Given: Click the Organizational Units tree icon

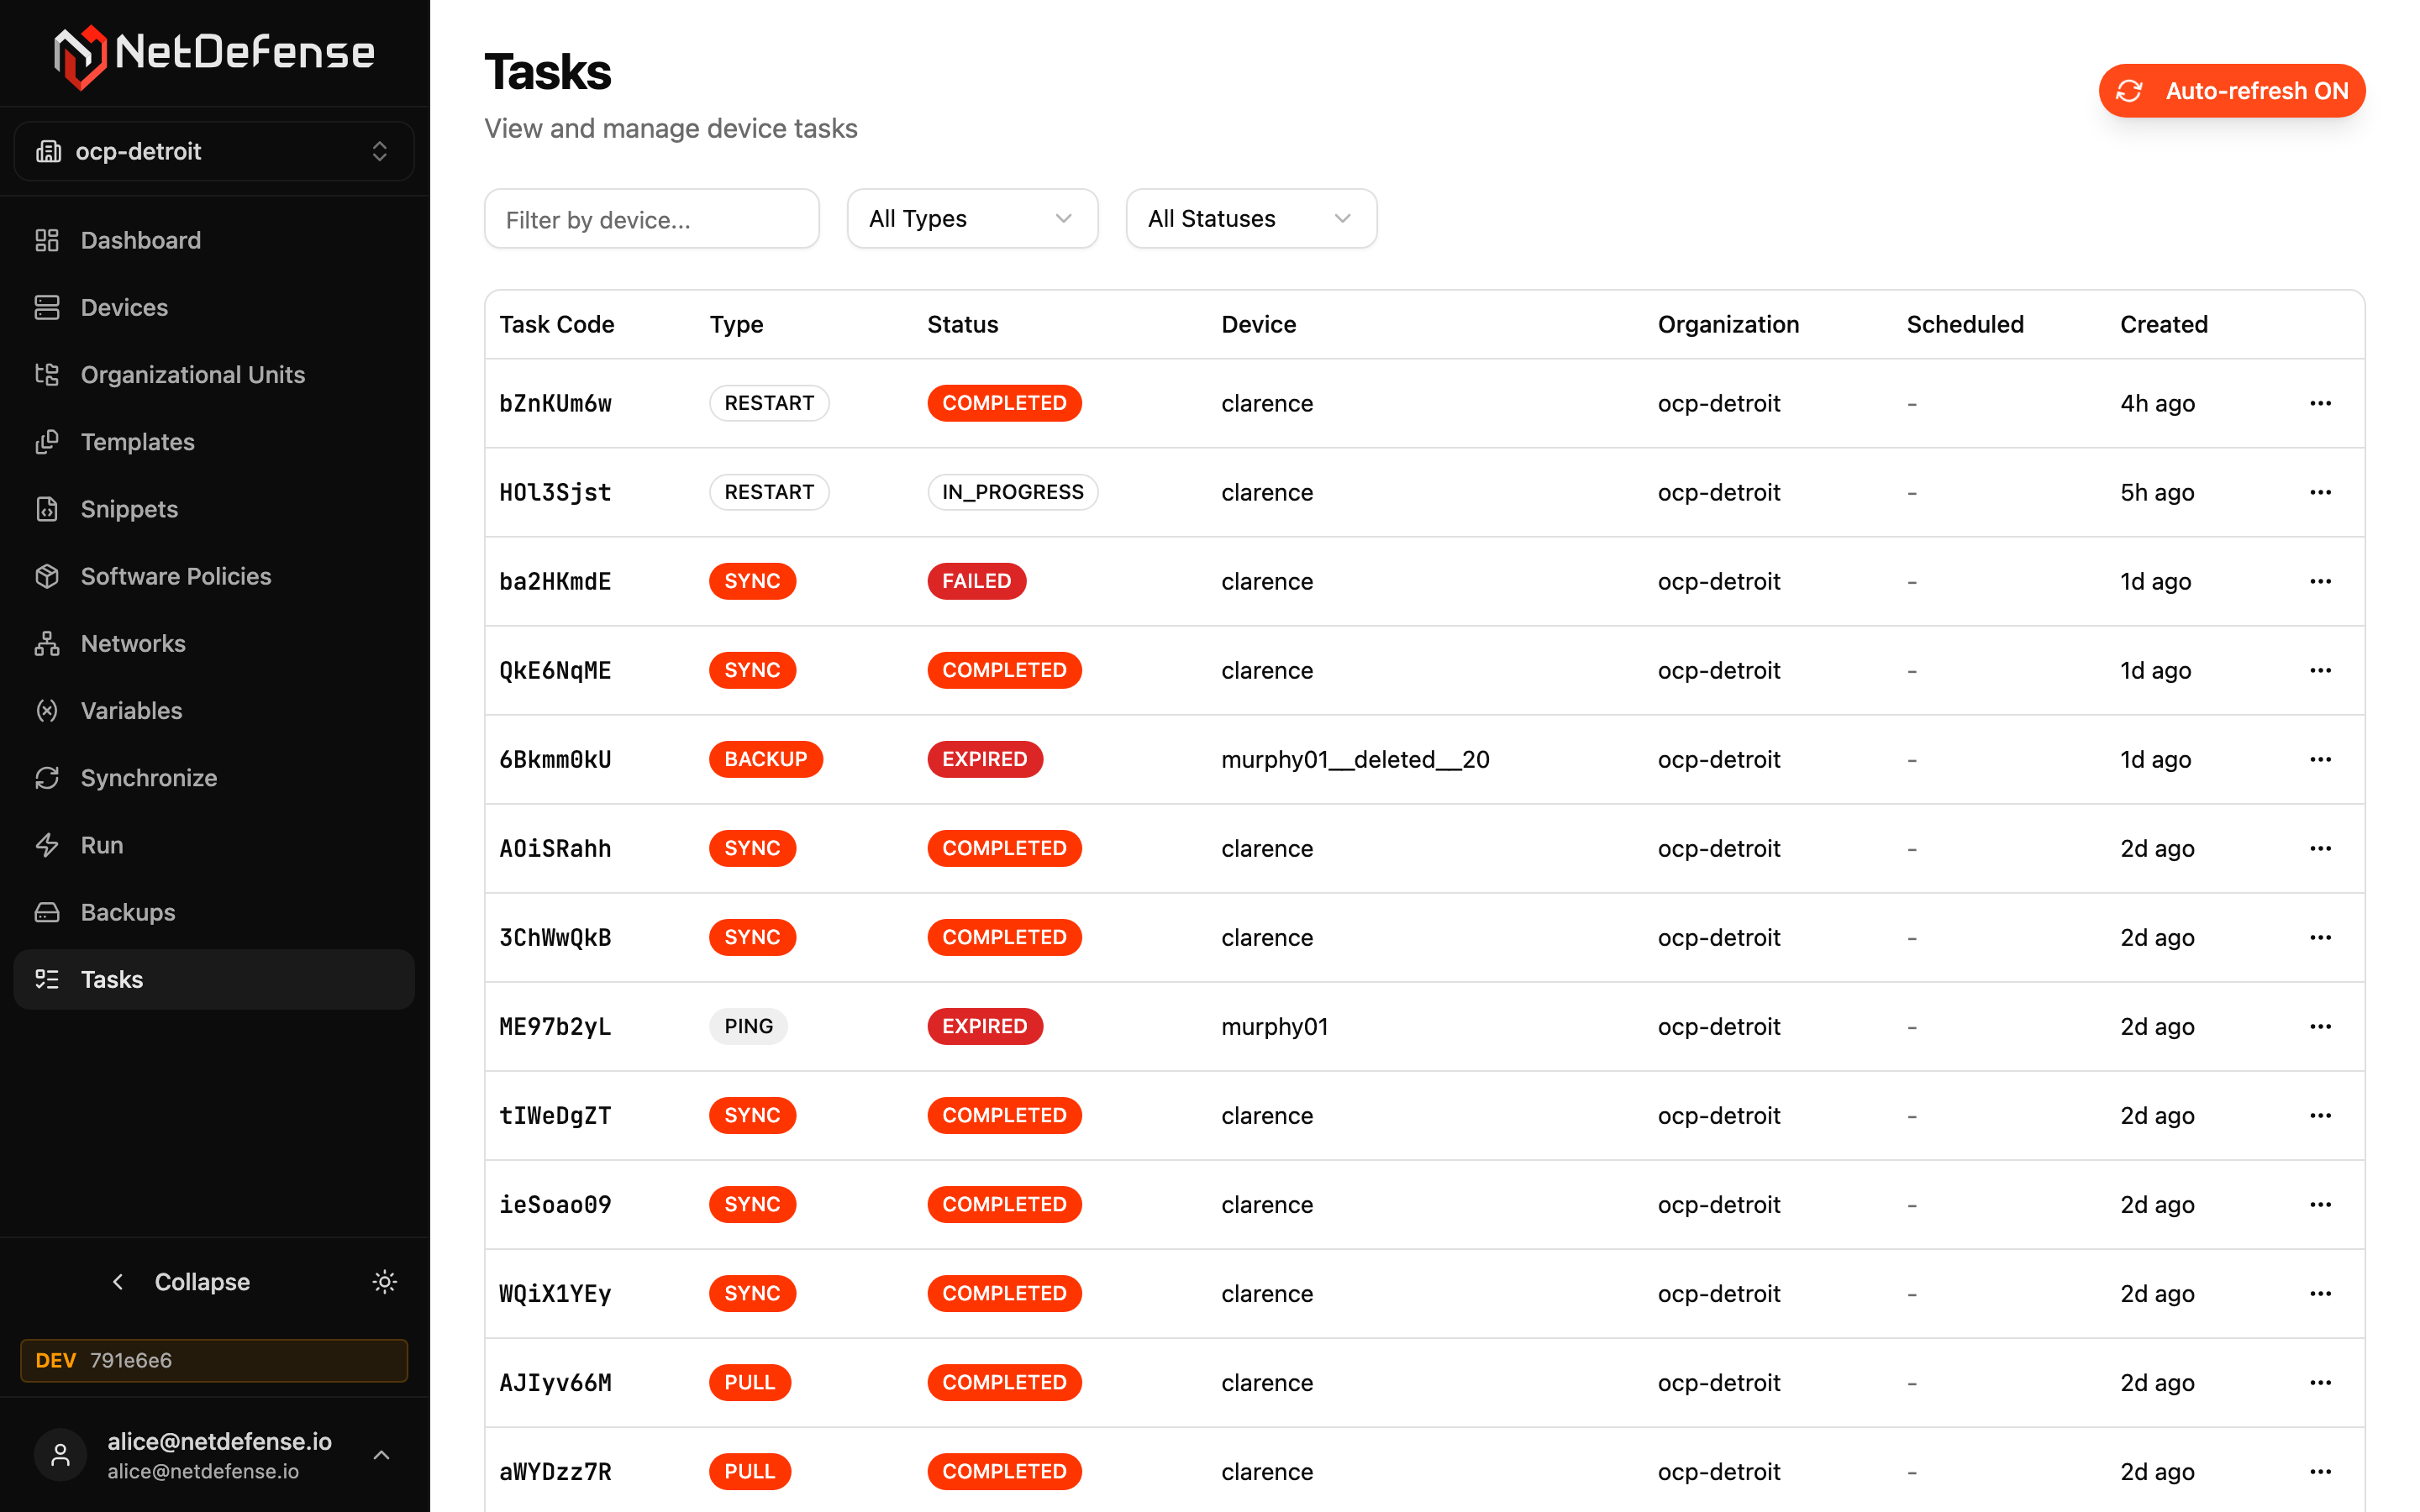Looking at the screenshot, I should click(x=47, y=374).
